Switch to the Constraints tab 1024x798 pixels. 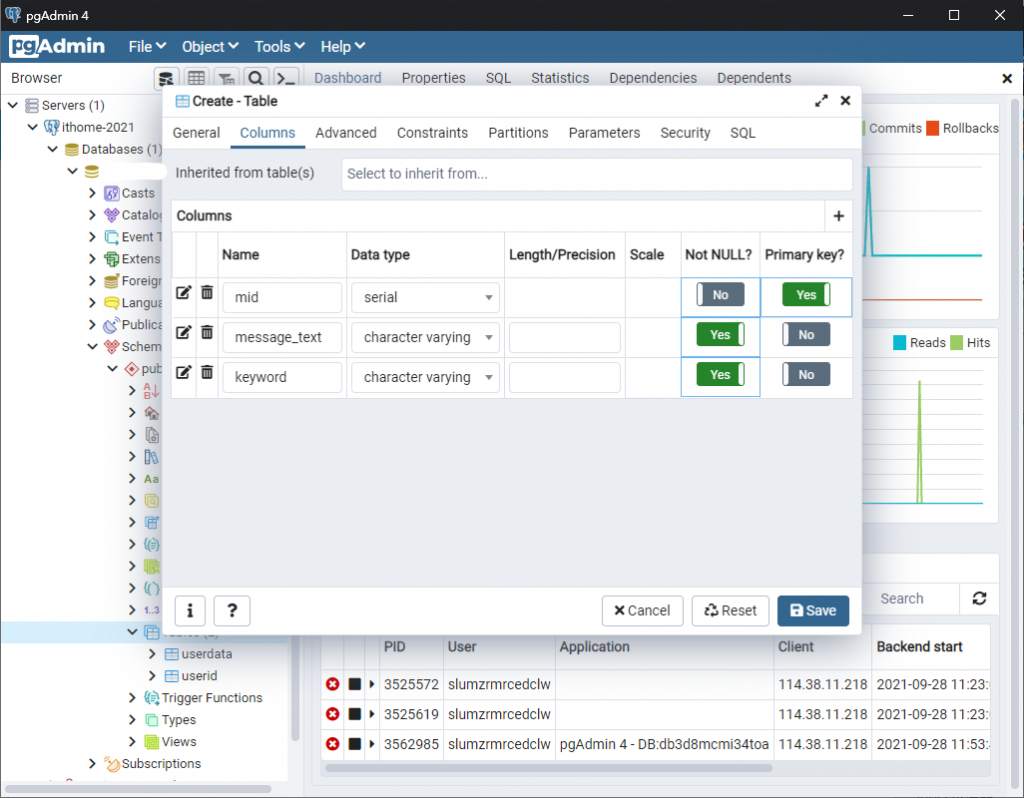coord(432,133)
